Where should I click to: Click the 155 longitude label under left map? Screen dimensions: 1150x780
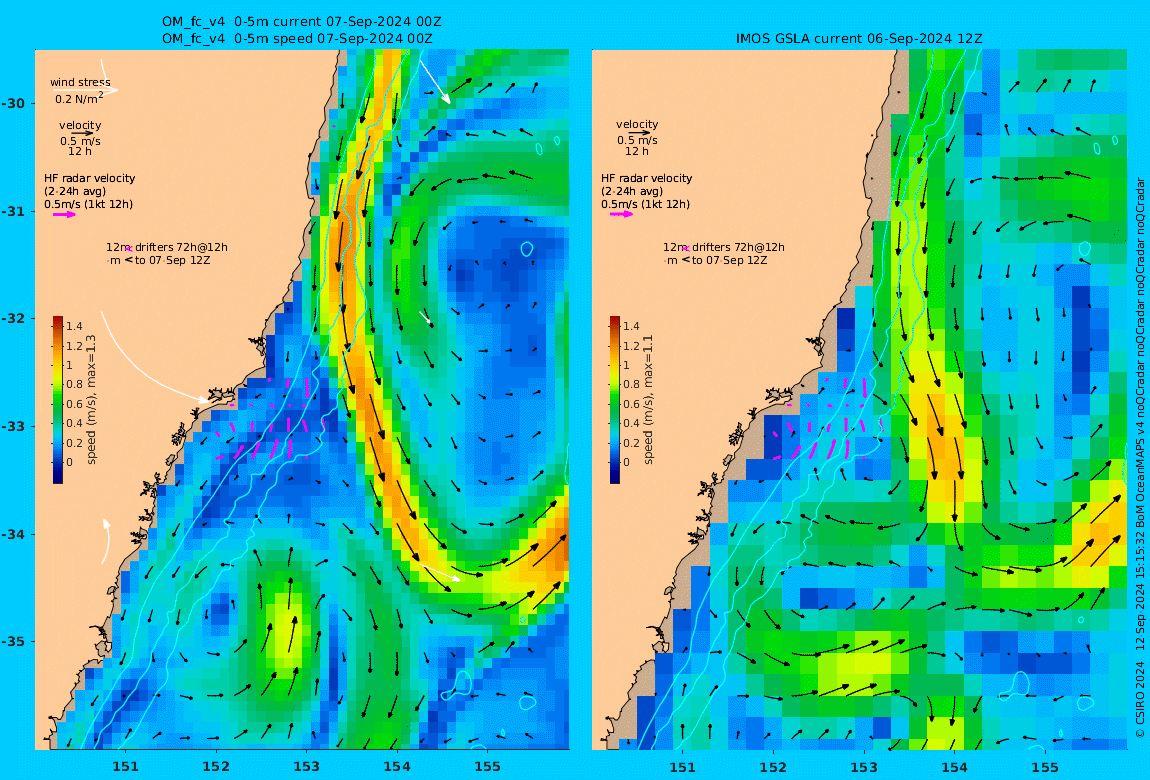pos(488,767)
